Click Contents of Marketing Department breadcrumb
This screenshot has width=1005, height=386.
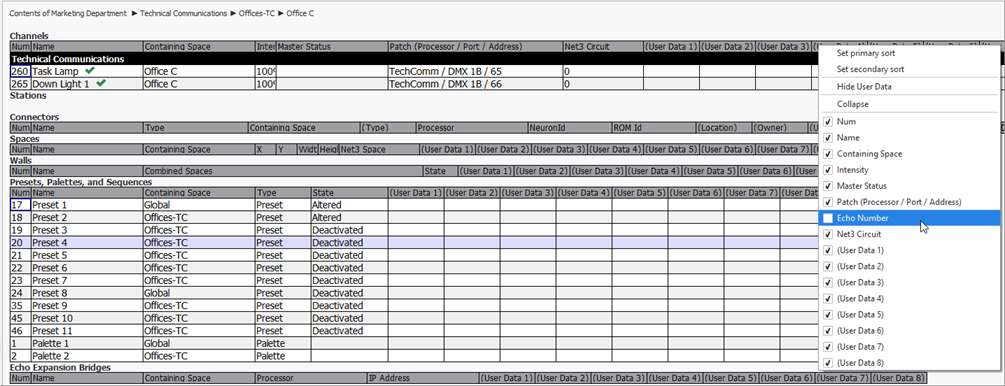(68, 13)
